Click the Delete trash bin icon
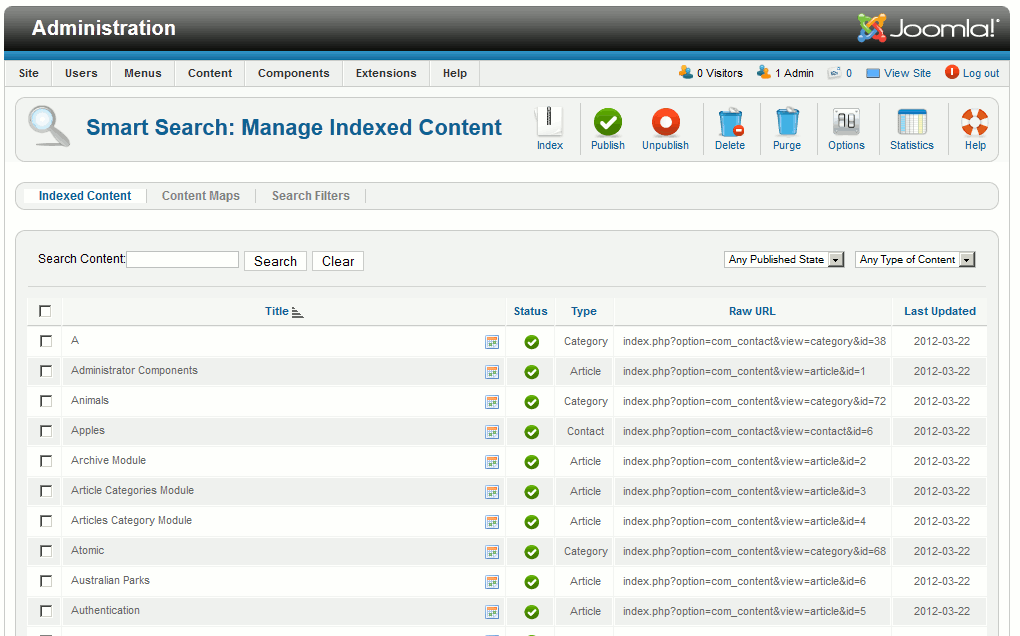This screenshot has height=636, width=1020. pos(730,123)
